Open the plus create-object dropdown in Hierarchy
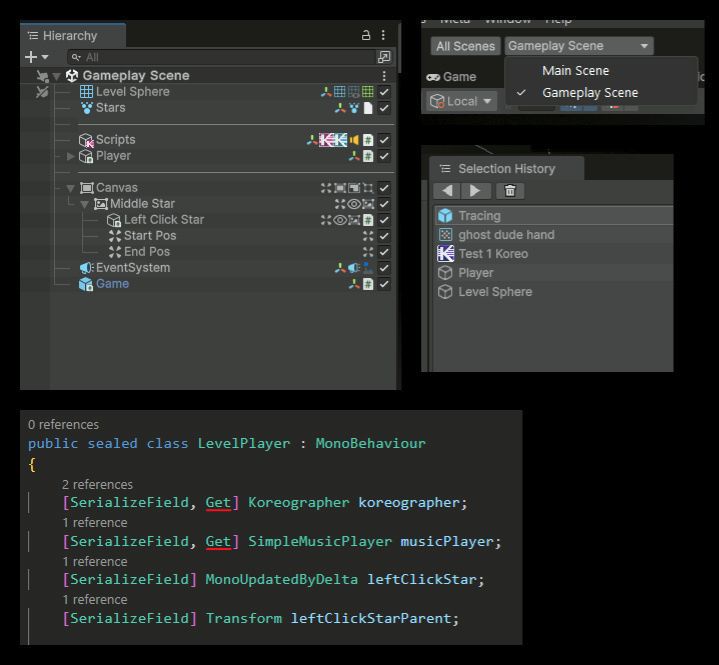The width and height of the screenshot is (719, 665). pos(37,57)
